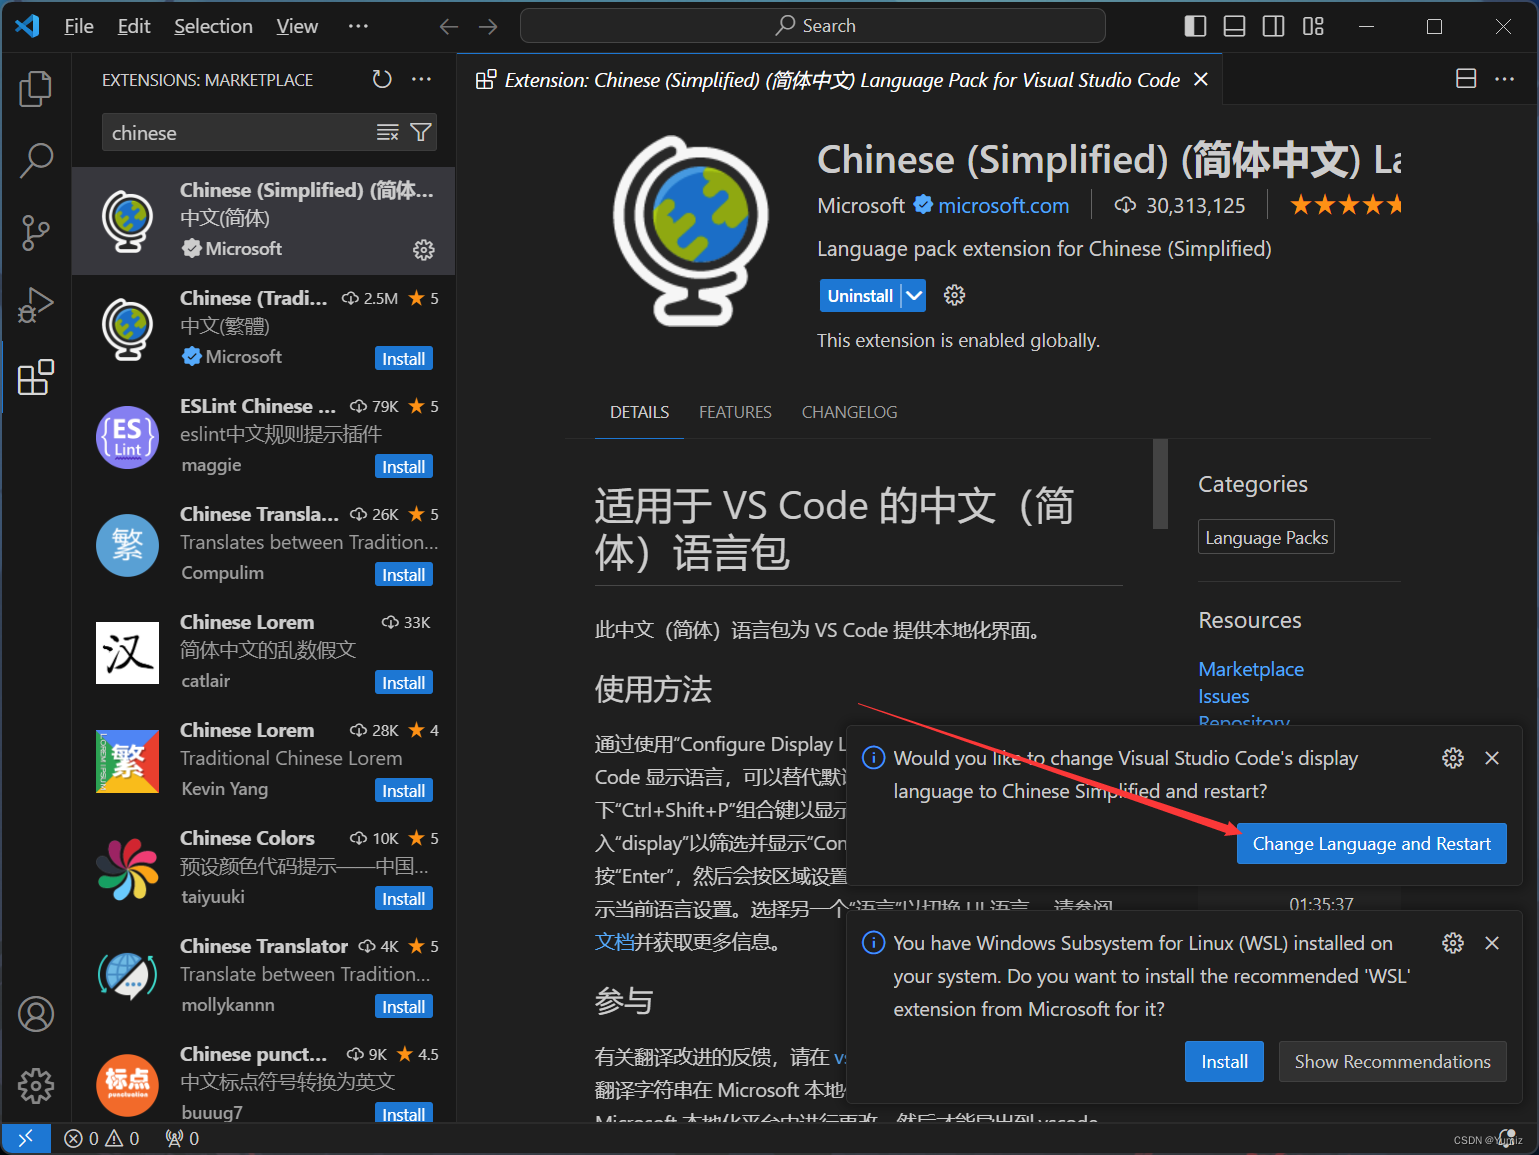The width and height of the screenshot is (1539, 1155).
Task: Click the README vertical scrollbar
Action: click(x=1160, y=483)
